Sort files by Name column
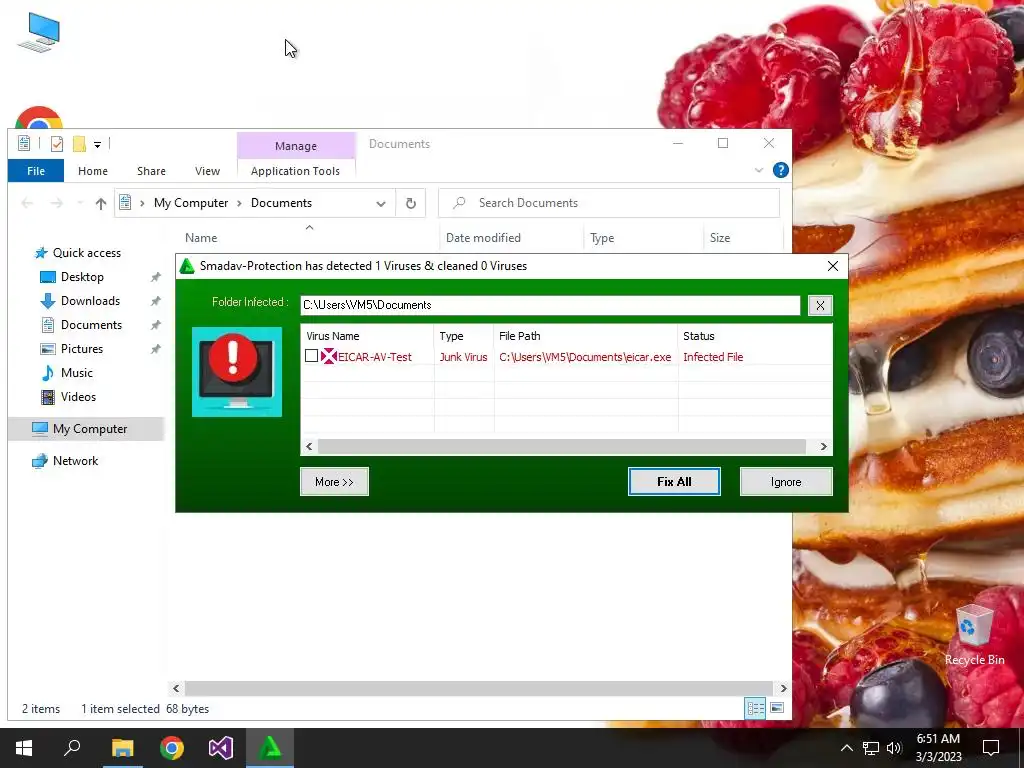The width and height of the screenshot is (1024, 768). point(201,238)
